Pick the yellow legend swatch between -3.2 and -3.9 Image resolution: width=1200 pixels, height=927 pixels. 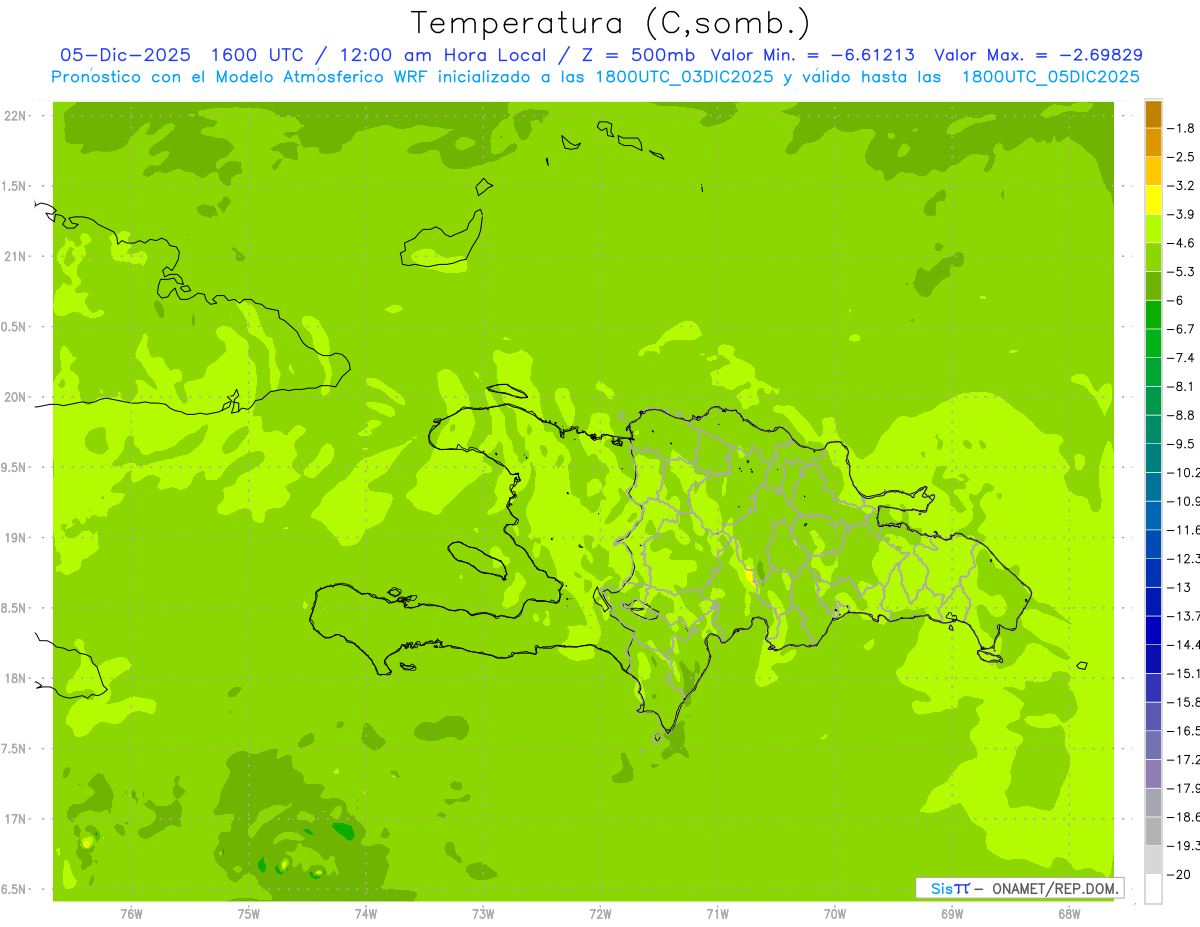click(x=1153, y=200)
